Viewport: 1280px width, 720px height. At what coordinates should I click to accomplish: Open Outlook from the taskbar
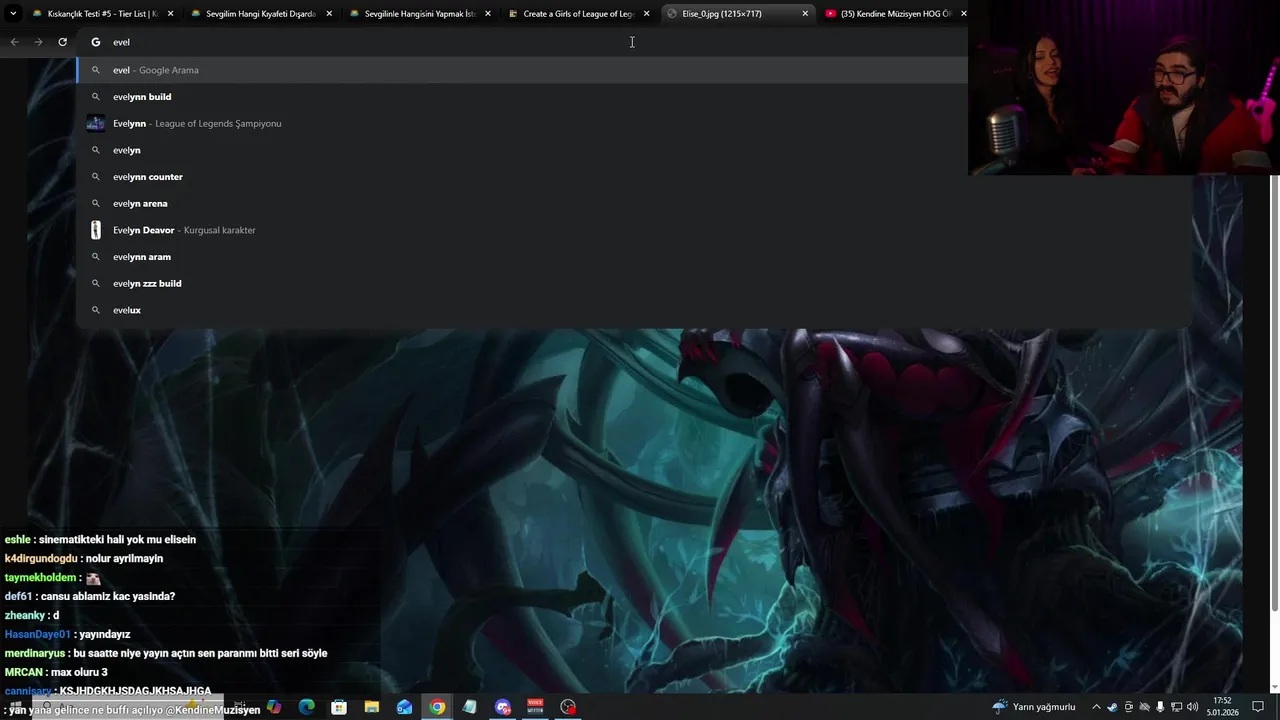tap(404, 707)
